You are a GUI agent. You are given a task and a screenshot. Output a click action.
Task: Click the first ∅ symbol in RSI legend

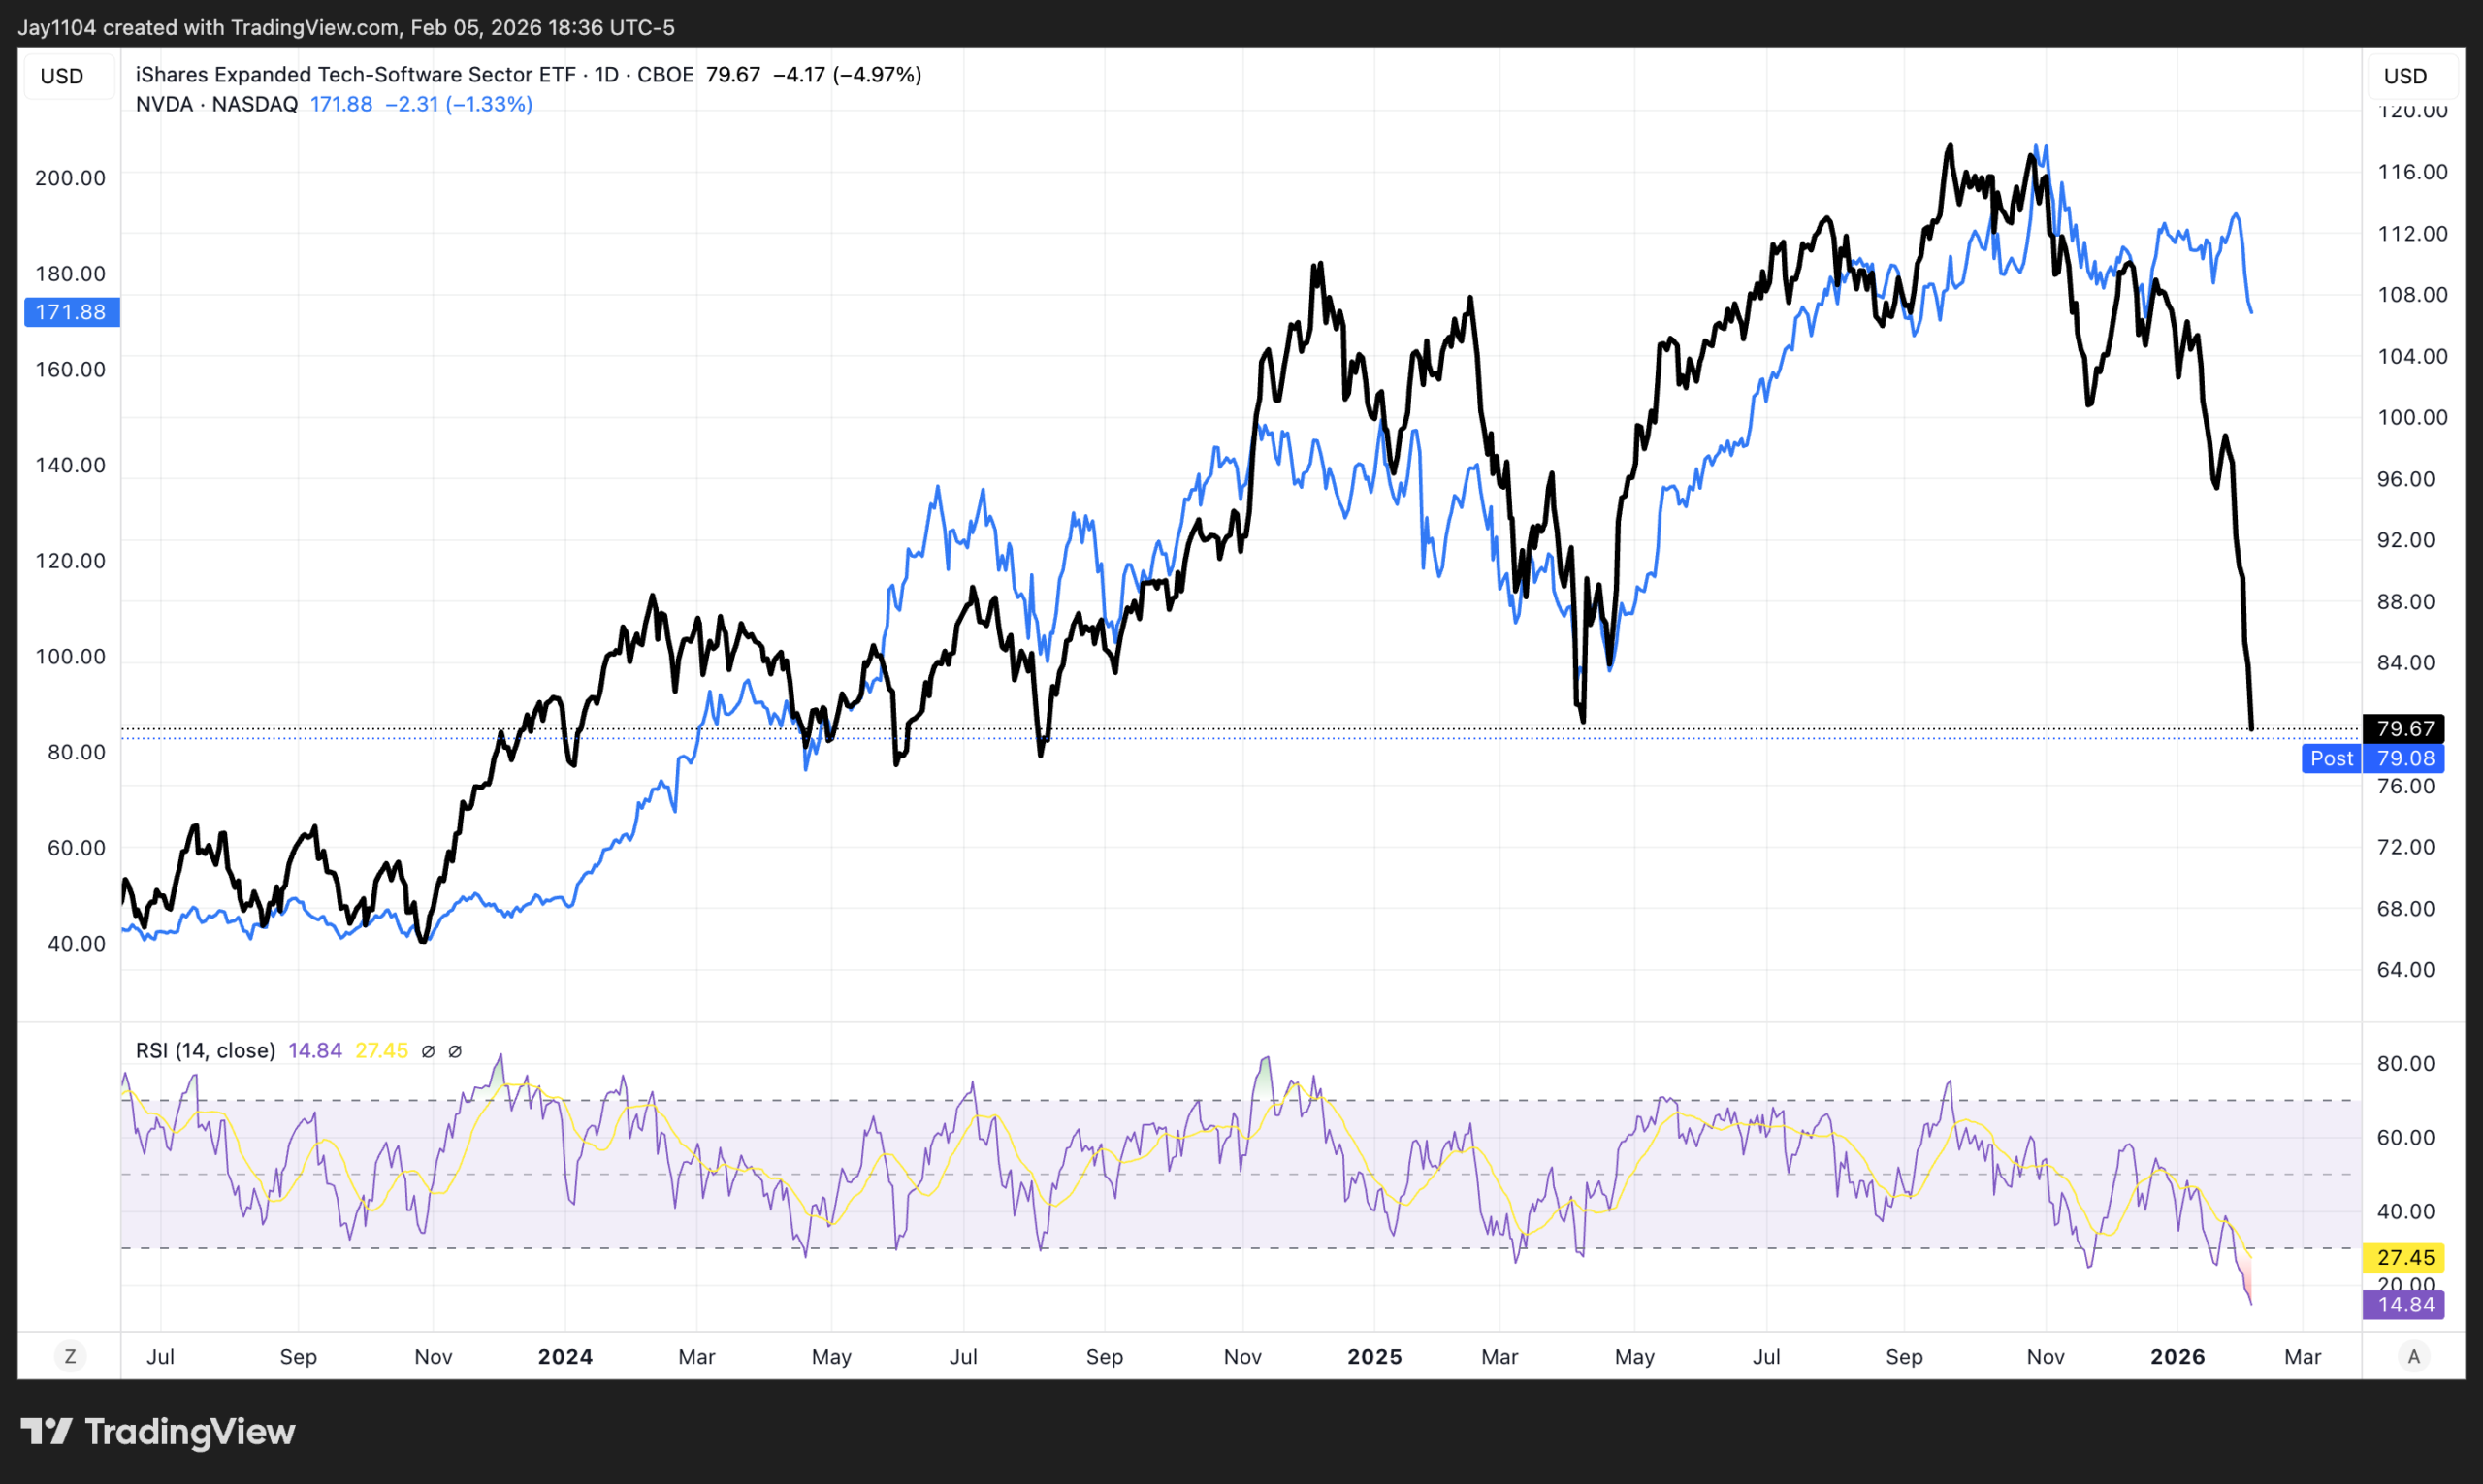pyautogui.click(x=428, y=1051)
